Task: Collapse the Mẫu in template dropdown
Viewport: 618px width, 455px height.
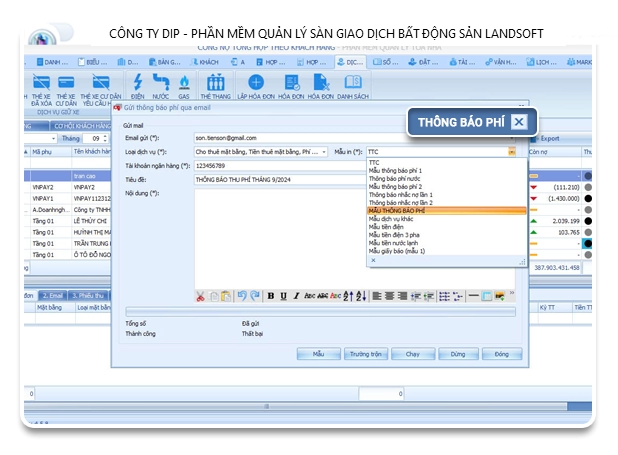Action: 512,152
